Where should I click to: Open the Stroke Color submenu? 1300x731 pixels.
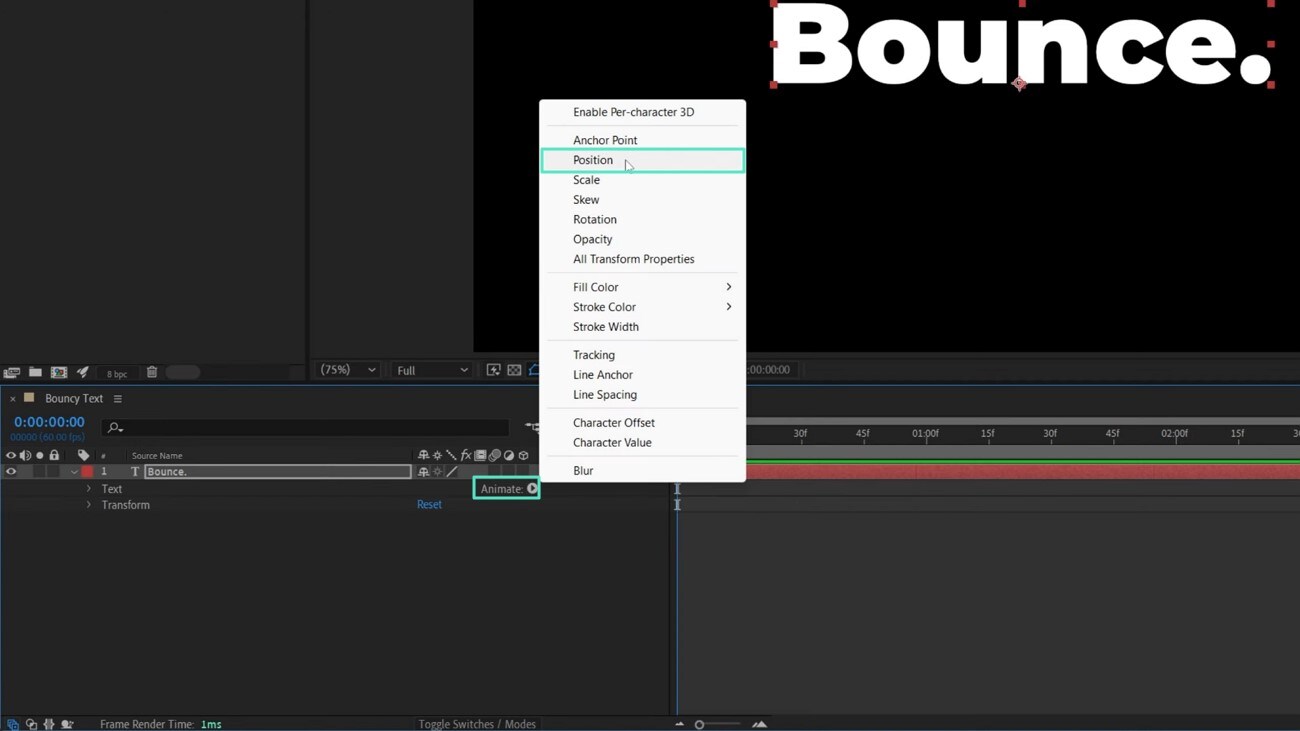pos(642,307)
